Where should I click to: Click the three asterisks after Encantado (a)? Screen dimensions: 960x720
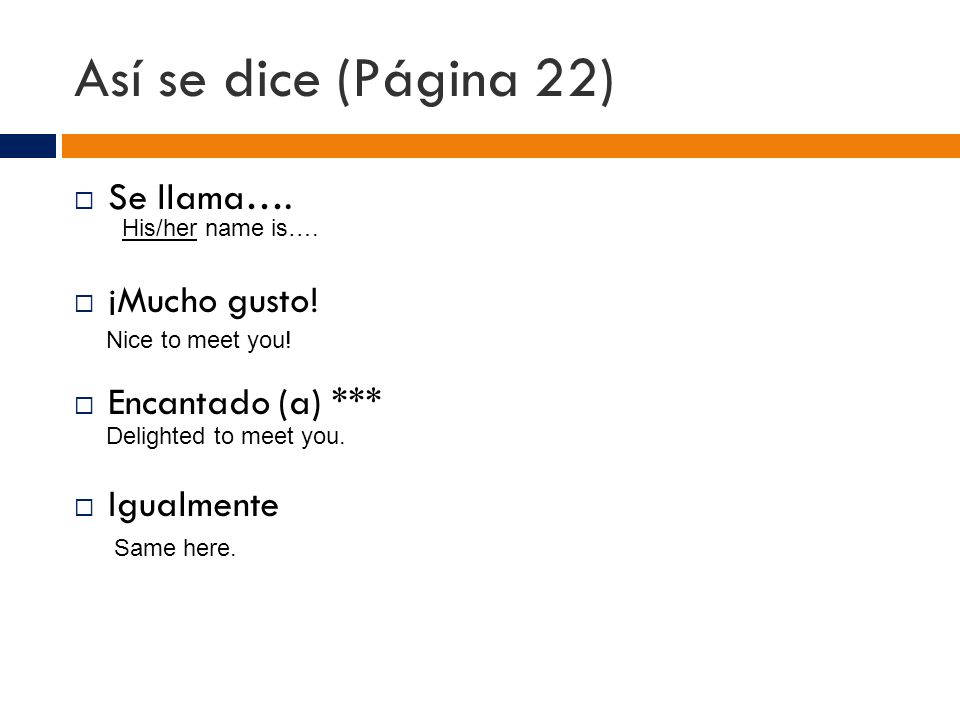pyautogui.click(x=356, y=396)
